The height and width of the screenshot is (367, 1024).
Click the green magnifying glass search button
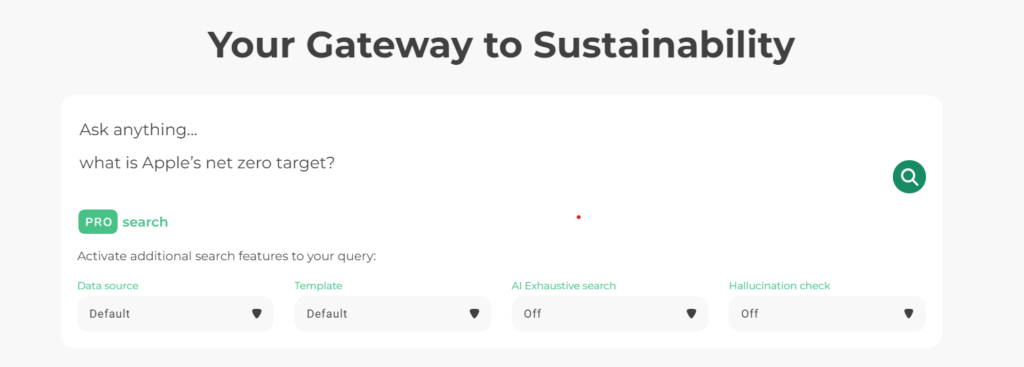tap(909, 176)
